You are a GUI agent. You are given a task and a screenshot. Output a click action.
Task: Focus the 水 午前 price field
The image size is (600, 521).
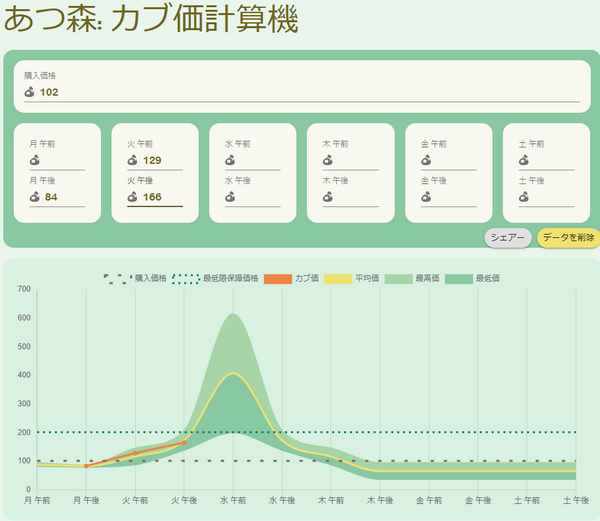(253, 161)
